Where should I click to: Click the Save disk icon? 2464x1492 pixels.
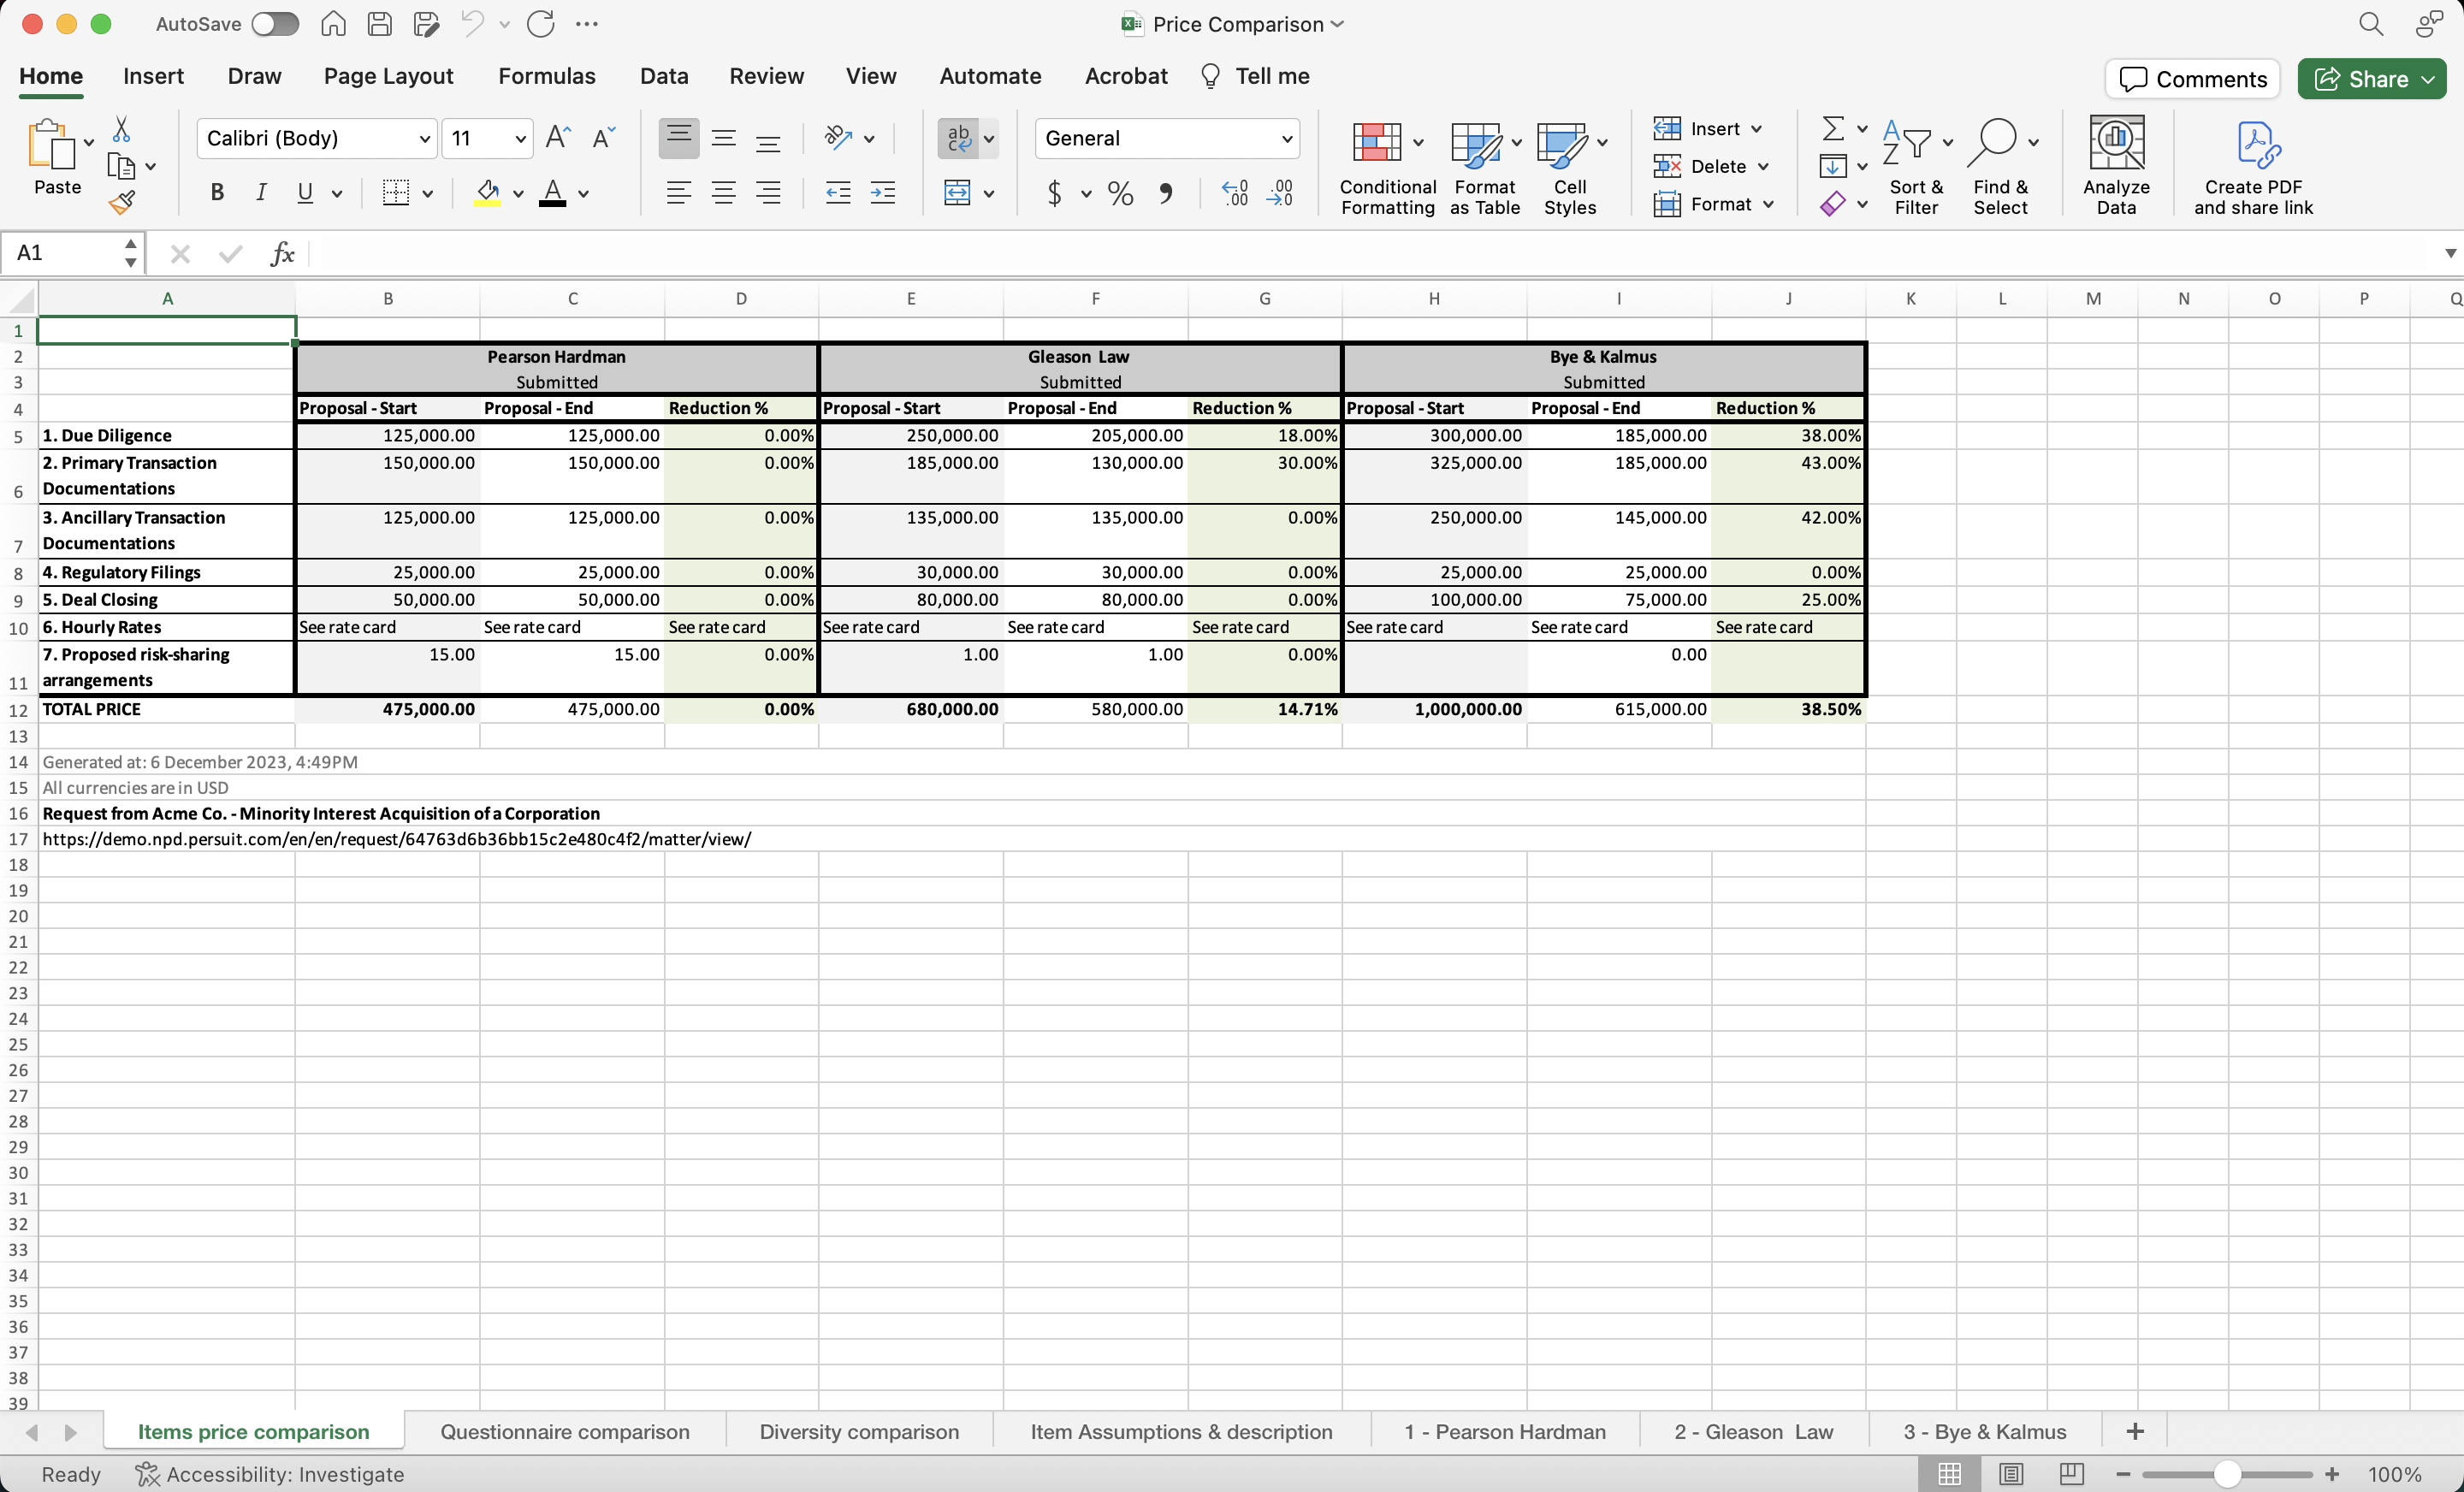coord(379,24)
